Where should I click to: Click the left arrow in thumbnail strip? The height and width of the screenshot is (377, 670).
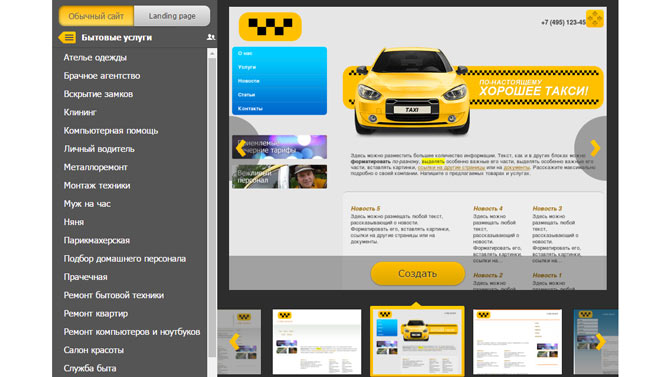(x=234, y=342)
